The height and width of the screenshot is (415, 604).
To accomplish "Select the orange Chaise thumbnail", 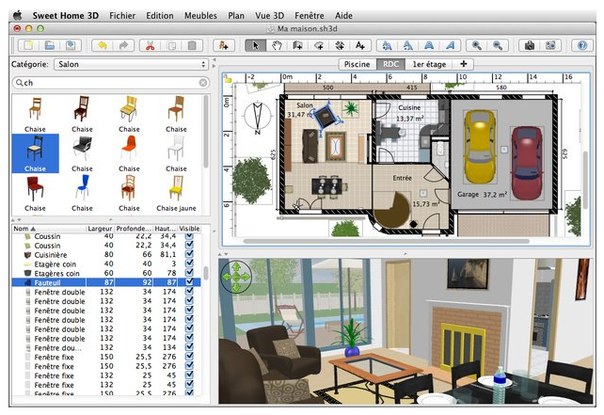I will point(129,153).
